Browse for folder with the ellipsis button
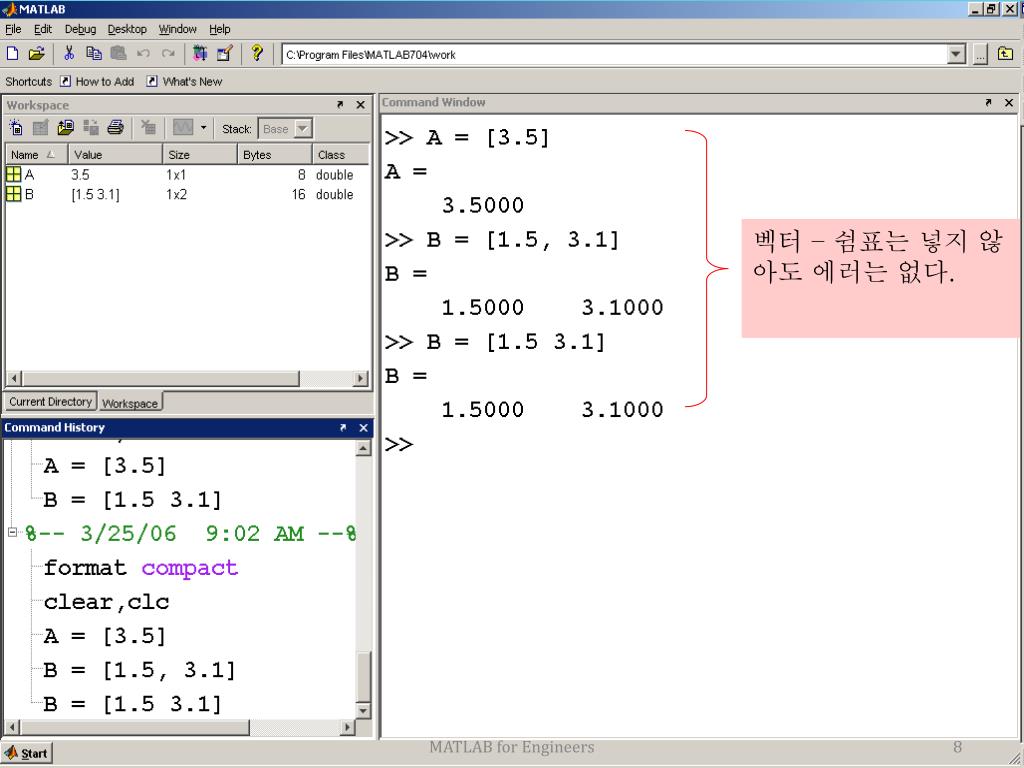This screenshot has height=768, width=1024. pyautogui.click(x=980, y=55)
